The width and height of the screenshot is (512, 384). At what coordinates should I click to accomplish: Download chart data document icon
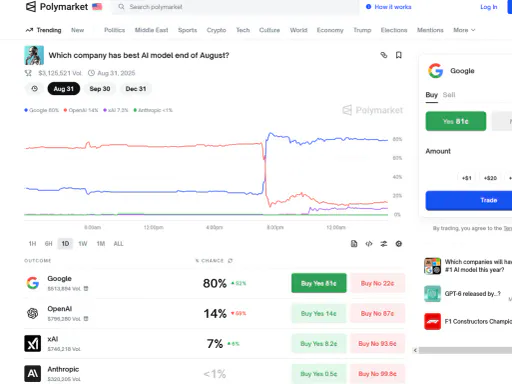coord(354,244)
